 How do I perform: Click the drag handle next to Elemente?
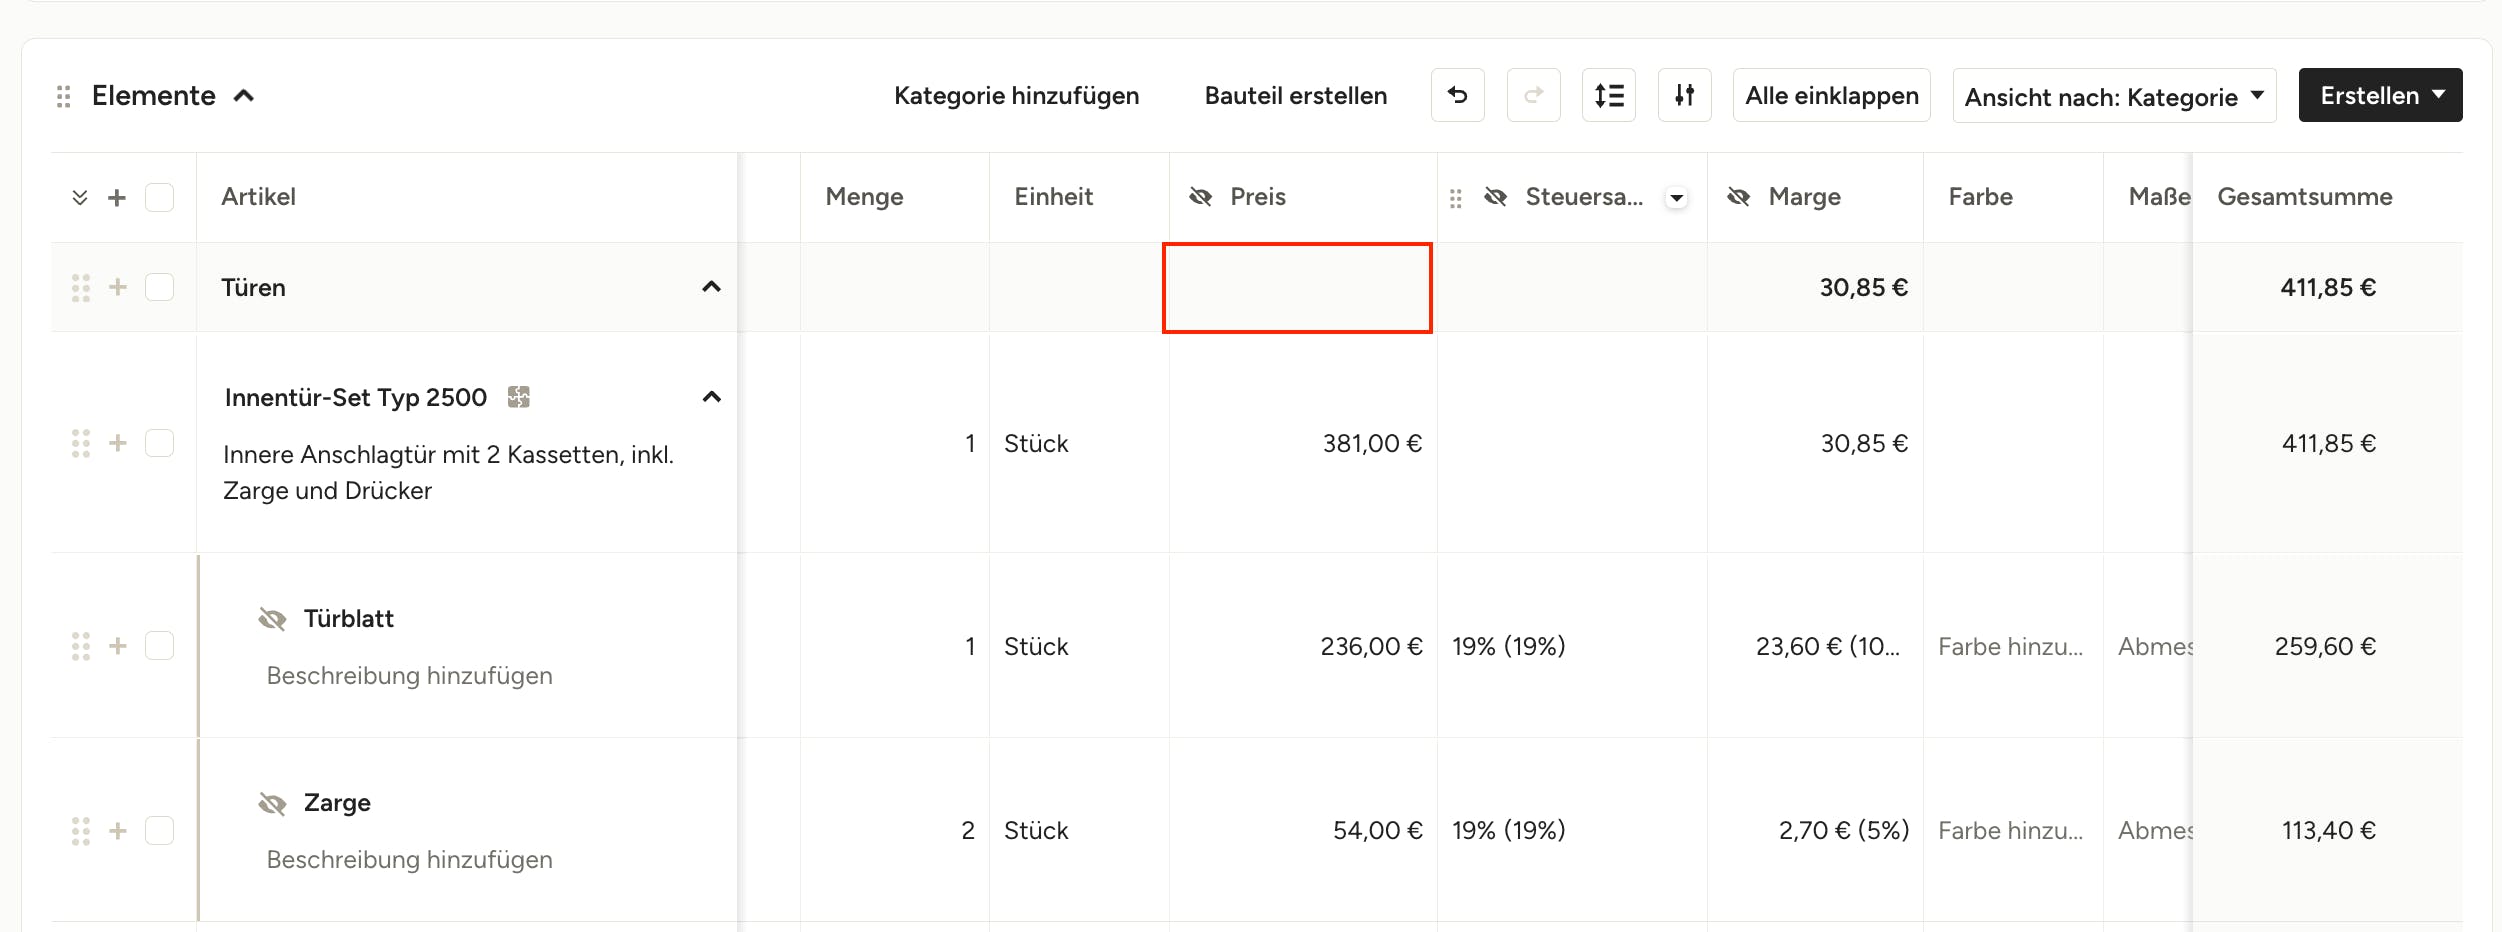[64, 96]
